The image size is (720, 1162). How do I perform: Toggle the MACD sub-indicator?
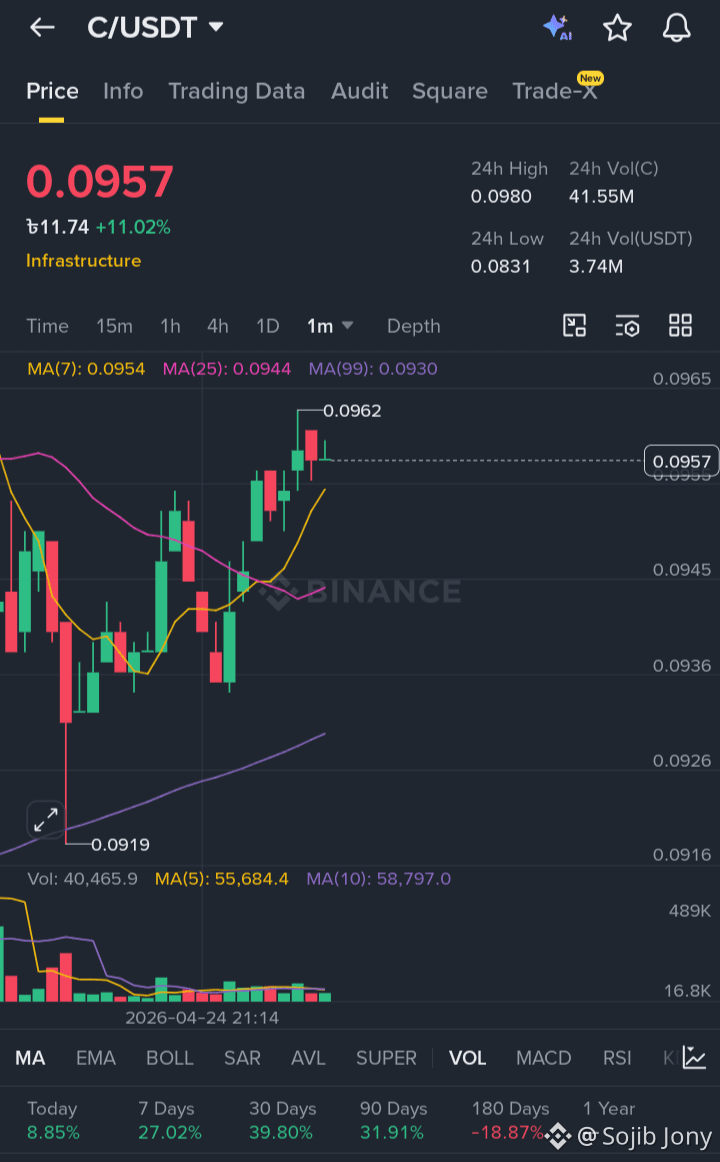544,1058
